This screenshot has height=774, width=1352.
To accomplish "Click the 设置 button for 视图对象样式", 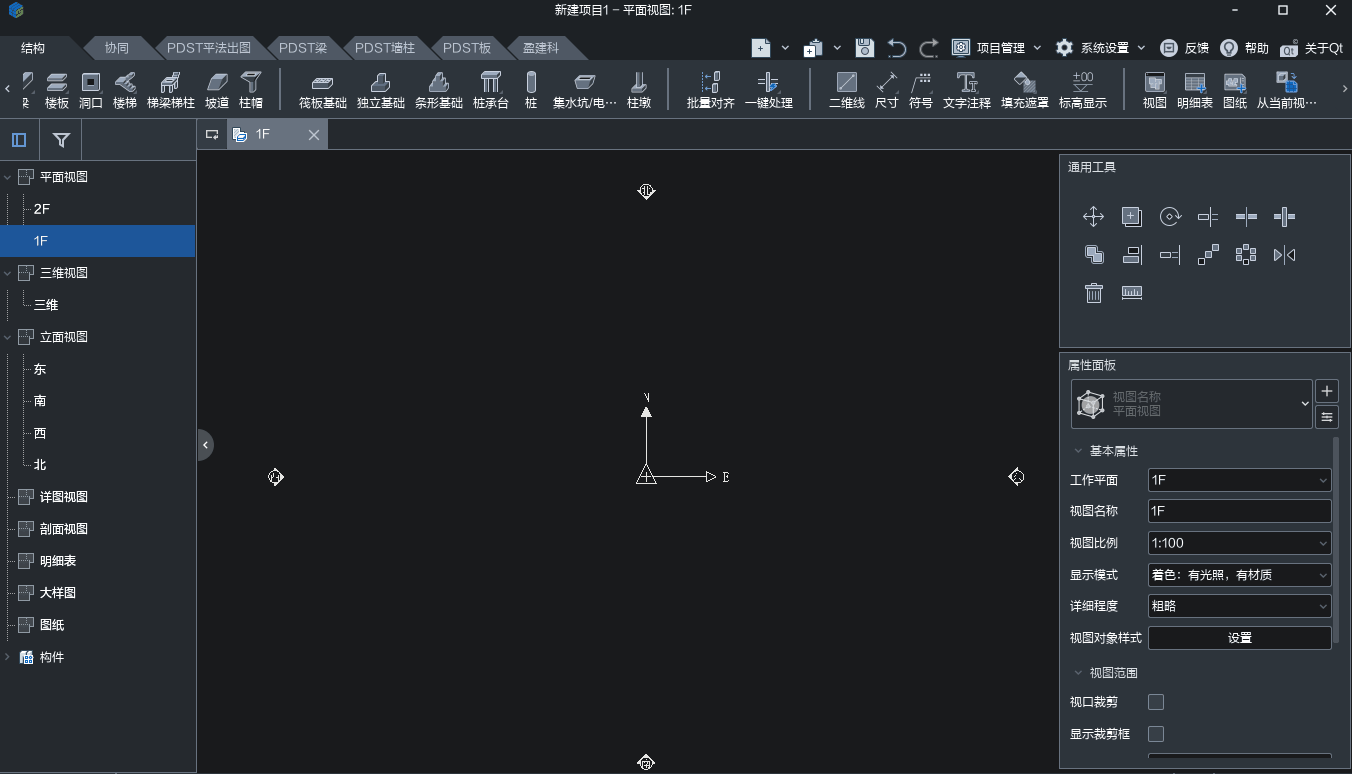I will 1240,638.
